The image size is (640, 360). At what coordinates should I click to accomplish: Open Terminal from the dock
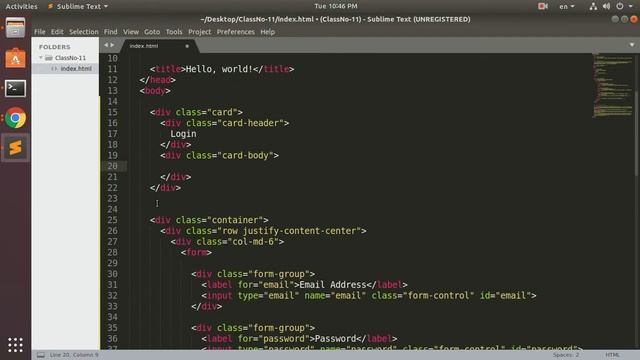tap(16, 88)
